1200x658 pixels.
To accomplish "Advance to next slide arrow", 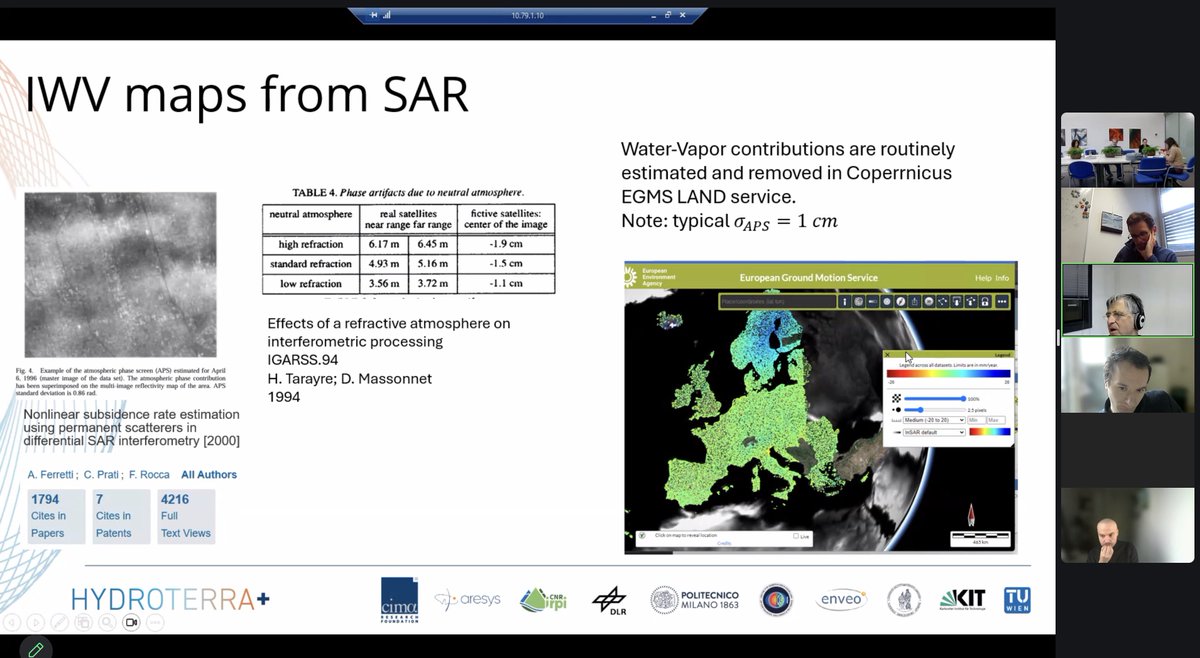I will coord(36,622).
